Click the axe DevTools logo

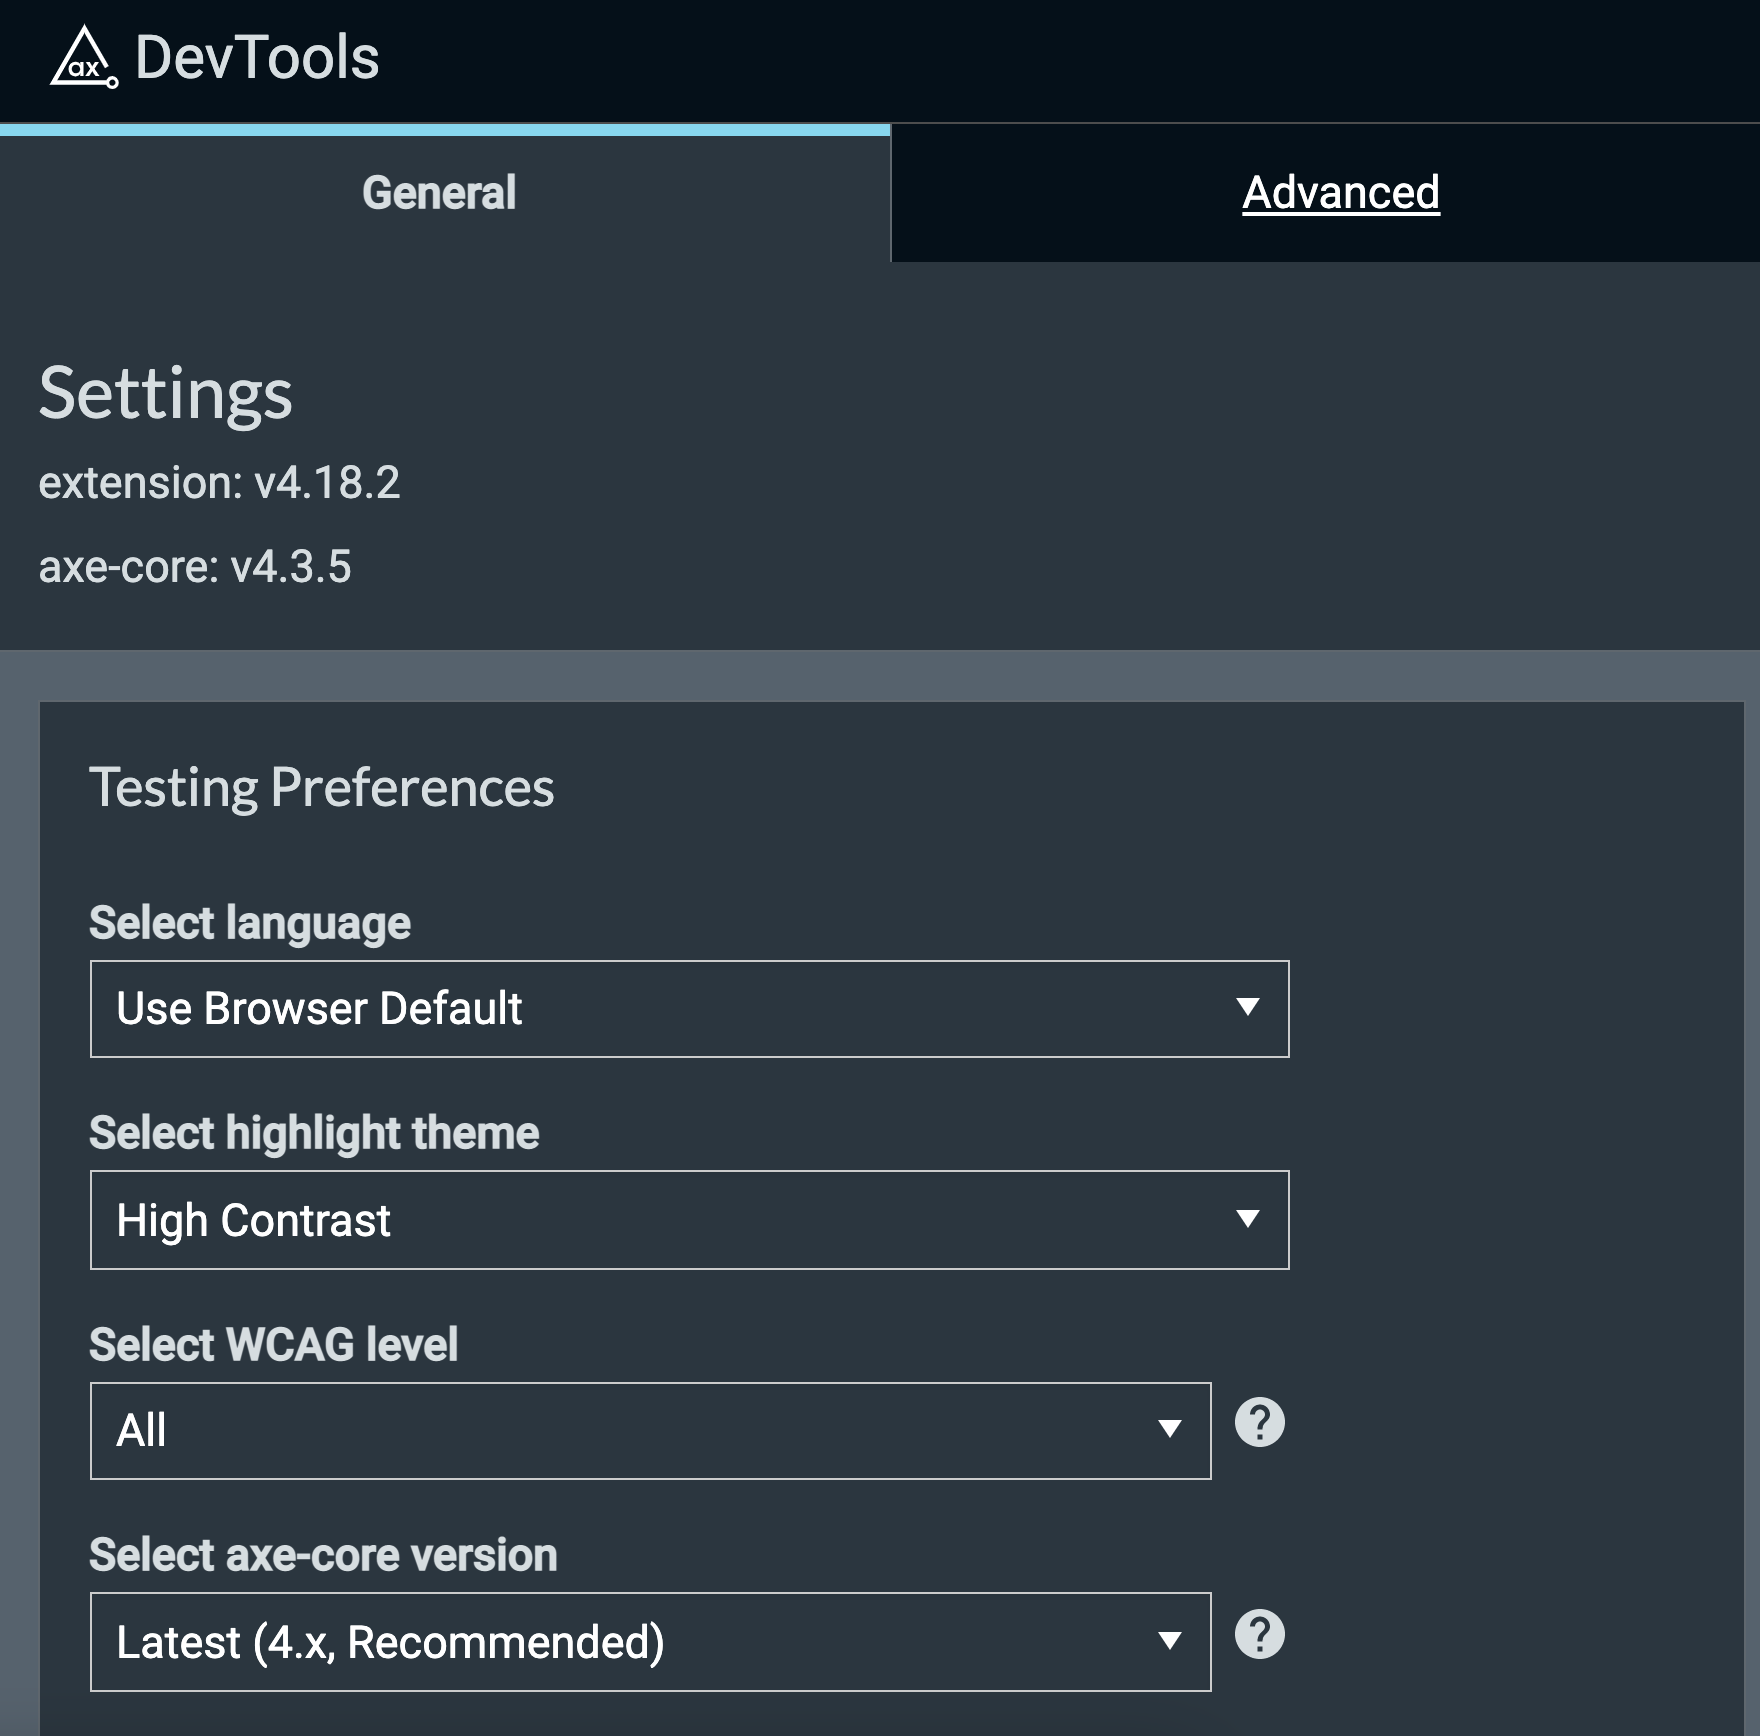87,60
